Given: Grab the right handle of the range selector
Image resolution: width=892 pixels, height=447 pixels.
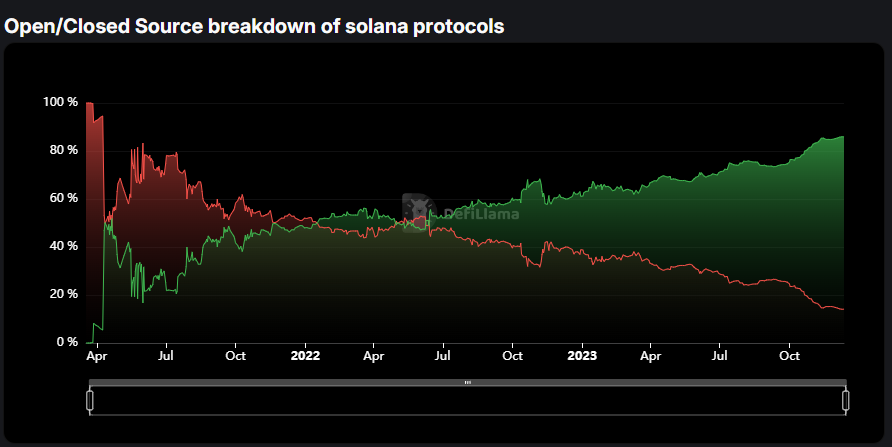Looking at the screenshot, I should click(846, 401).
